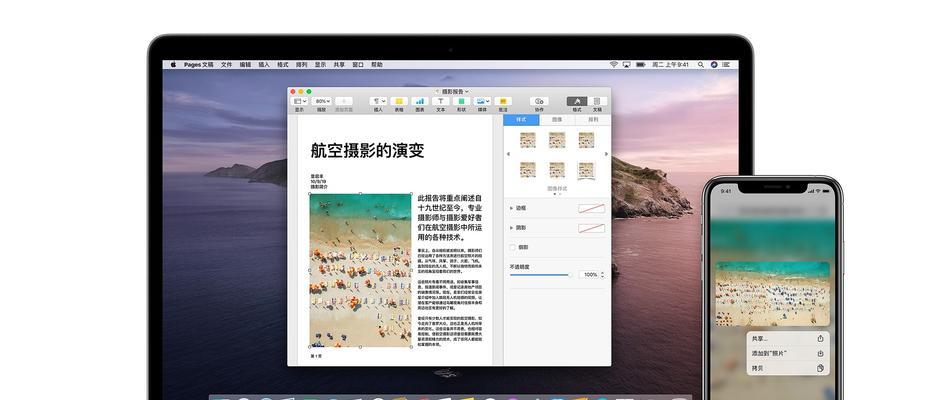Image resolution: width=926 pixels, height=400 pixels.
Task: Tap the beach photo preview on iPhone
Action: (772, 294)
